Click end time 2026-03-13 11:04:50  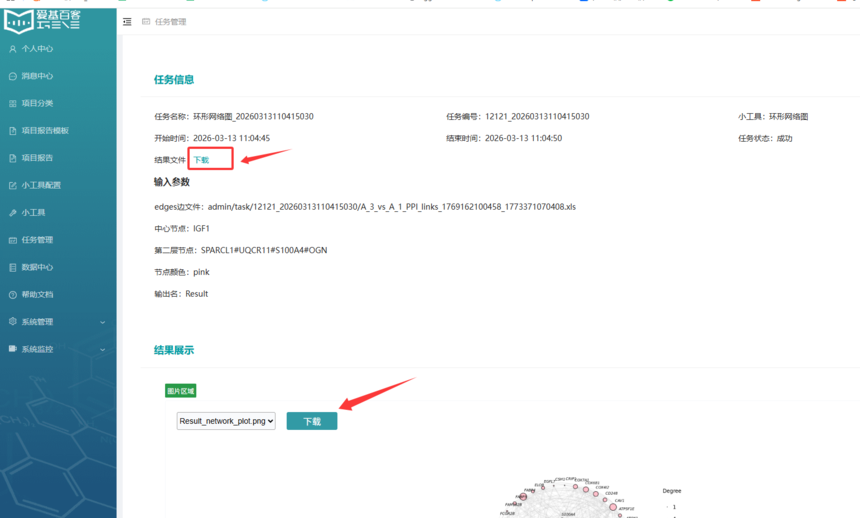(x=523, y=138)
